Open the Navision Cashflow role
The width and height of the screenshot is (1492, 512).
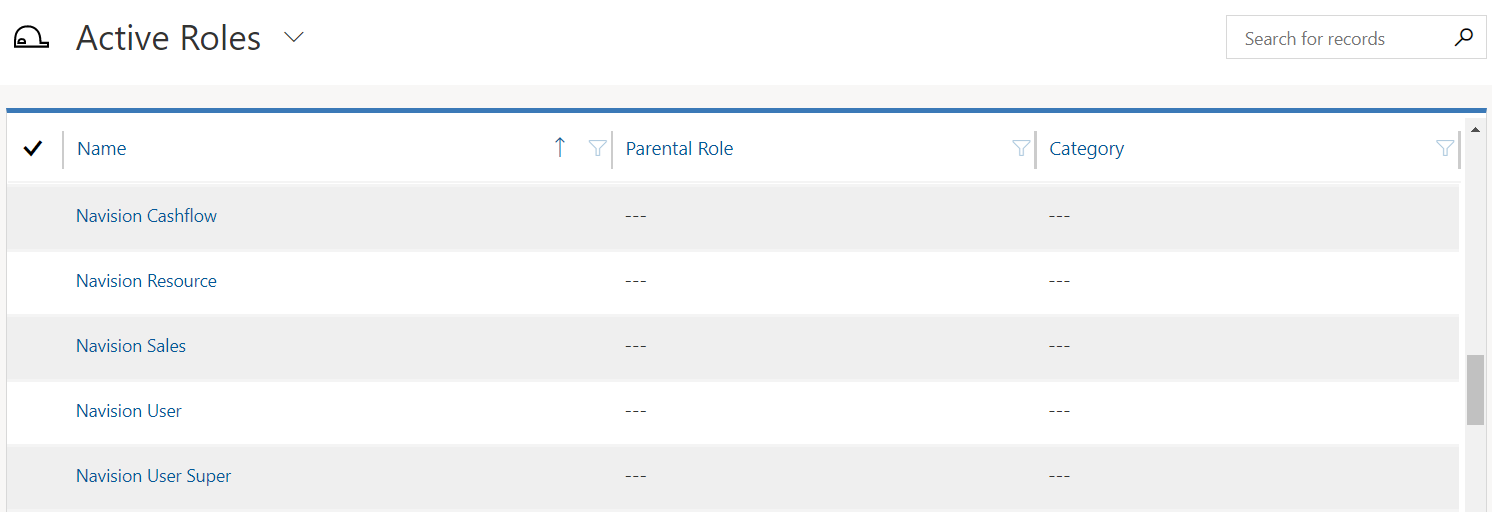pyautogui.click(x=146, y=216)
